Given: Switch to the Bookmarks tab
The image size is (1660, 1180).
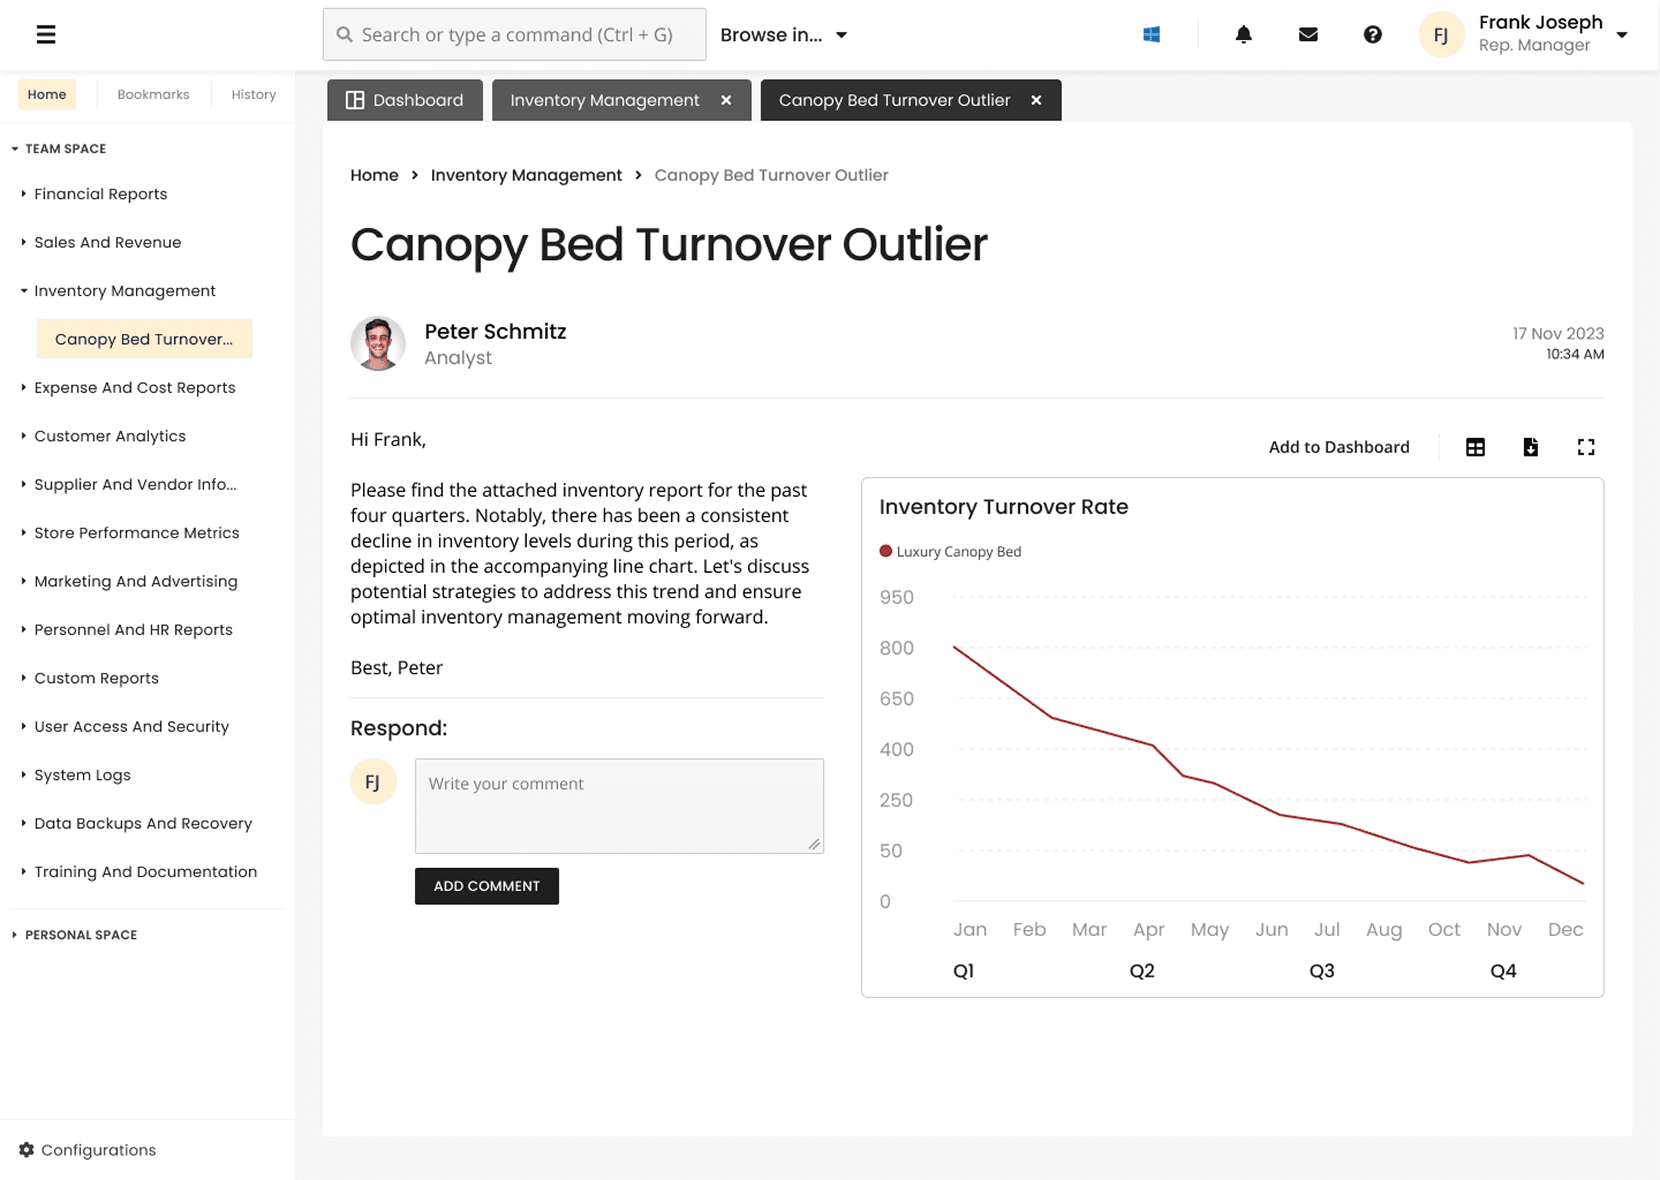Looking at the screenshot, I should 153,95.
